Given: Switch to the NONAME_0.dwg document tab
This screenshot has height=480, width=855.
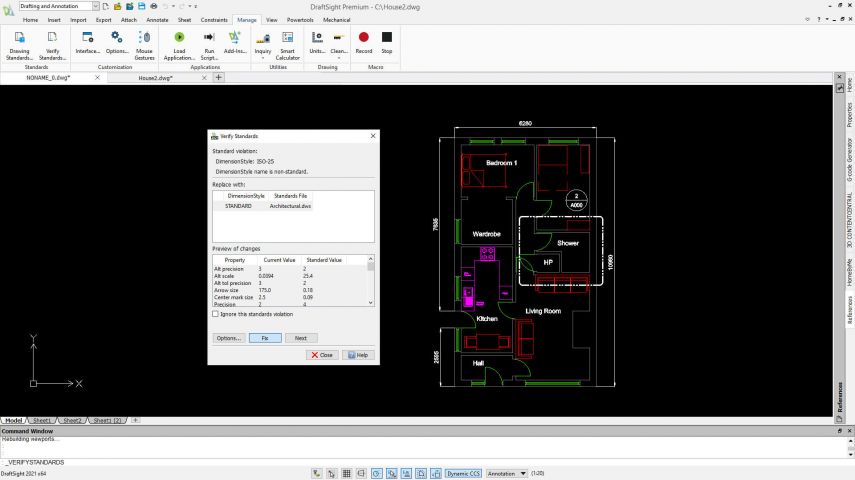Looking at the screenshot, I should click(x=46, y=78).
